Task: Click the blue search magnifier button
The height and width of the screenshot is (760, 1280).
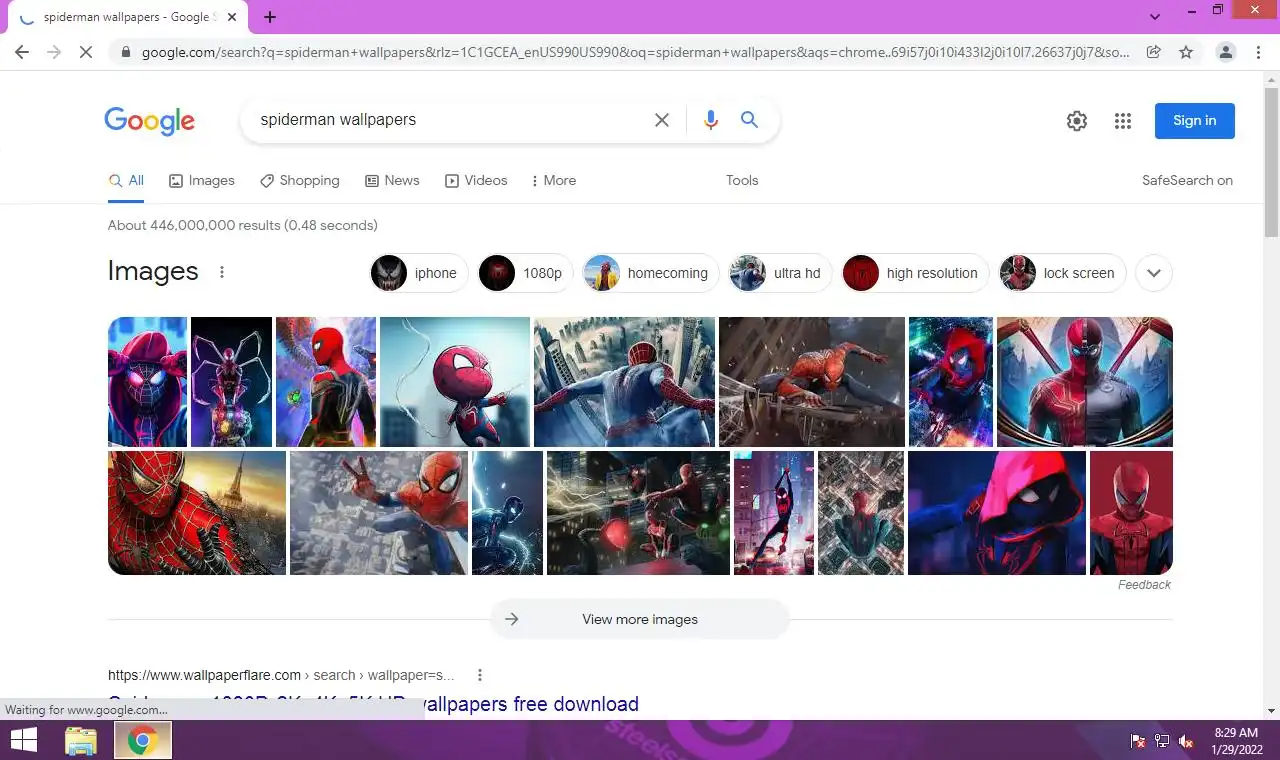Action: [749, 120]
